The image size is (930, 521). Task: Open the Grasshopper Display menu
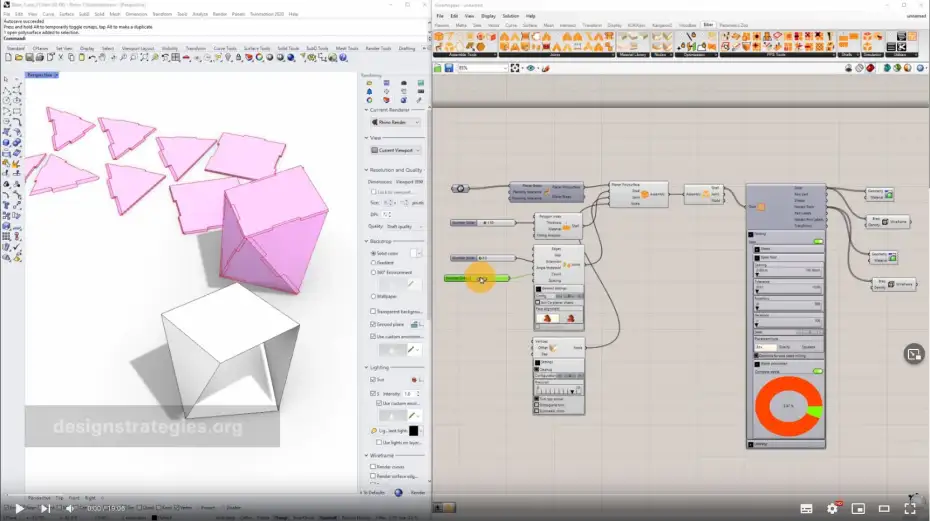click(x=488, y=16)
